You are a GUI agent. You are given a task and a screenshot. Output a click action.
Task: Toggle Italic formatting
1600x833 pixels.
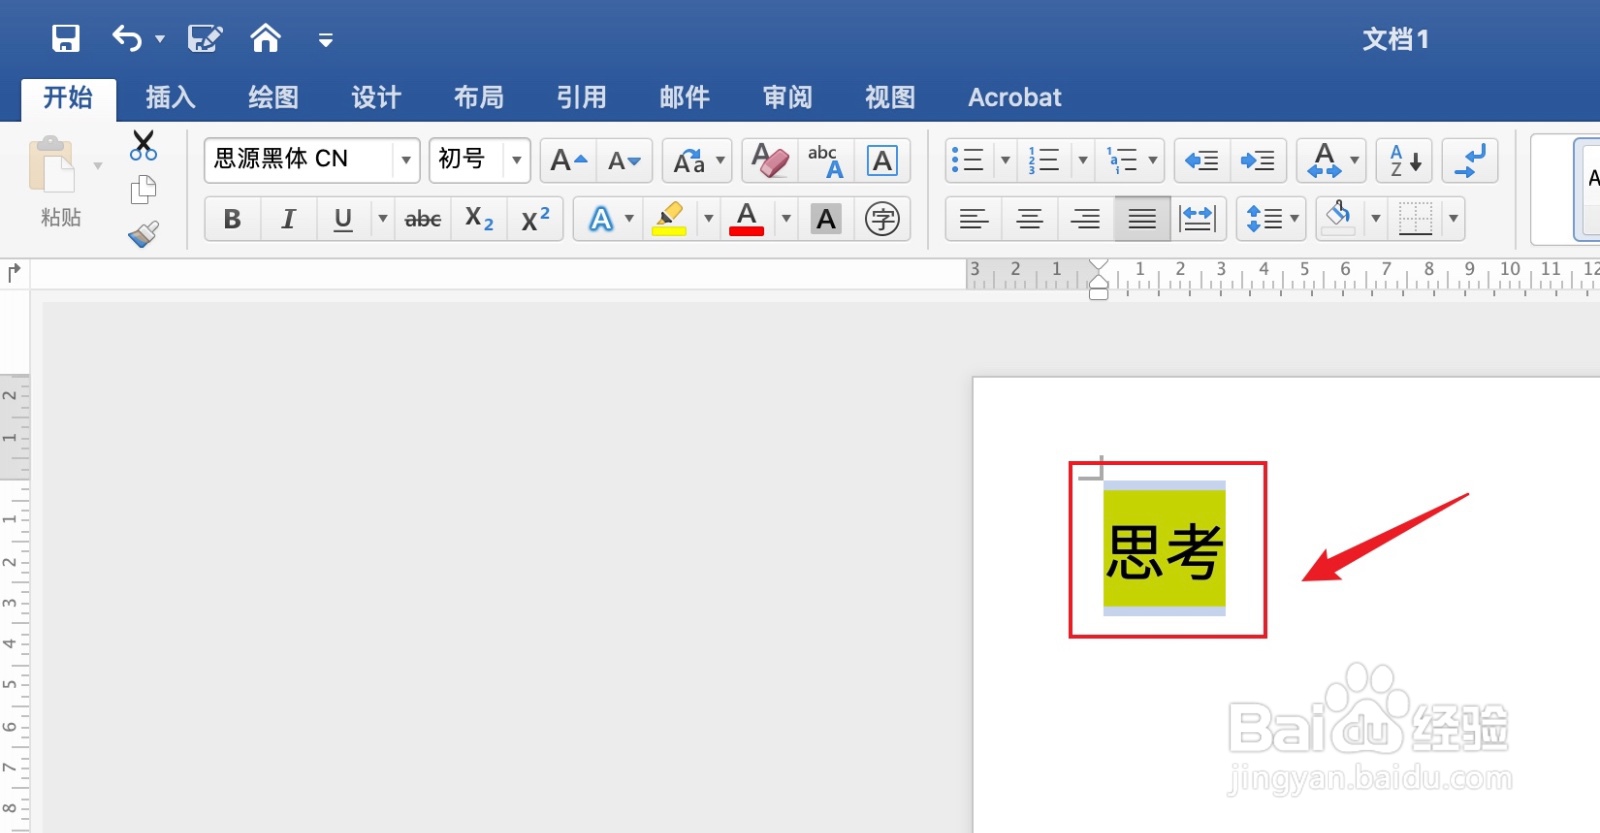coord(288,219)
